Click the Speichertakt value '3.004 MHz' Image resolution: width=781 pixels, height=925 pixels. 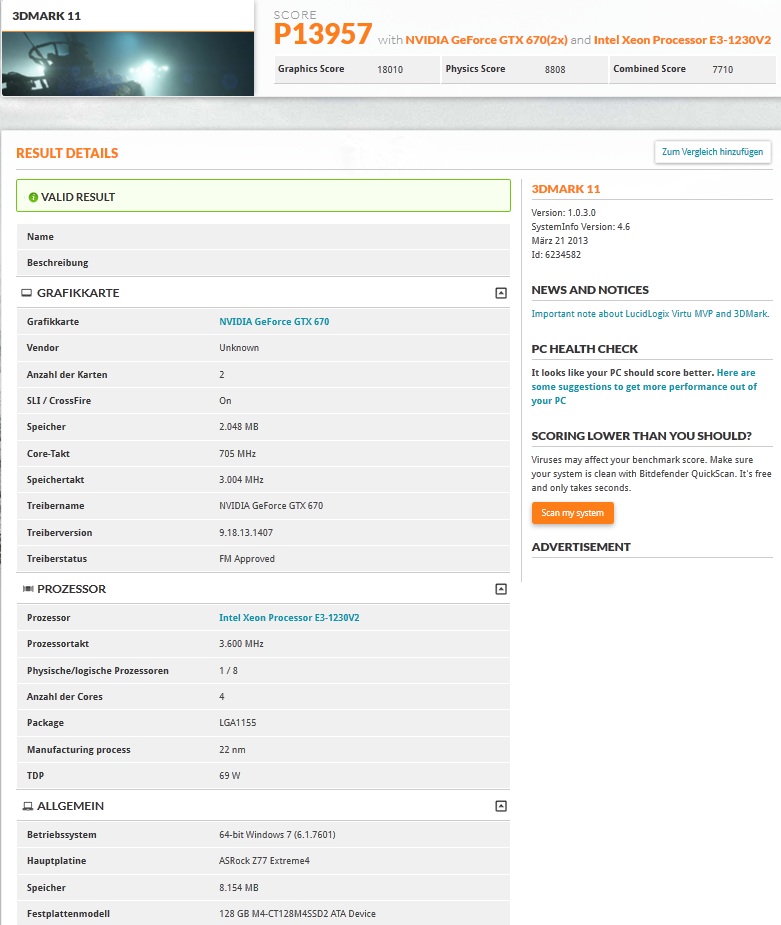click(241, 480)
